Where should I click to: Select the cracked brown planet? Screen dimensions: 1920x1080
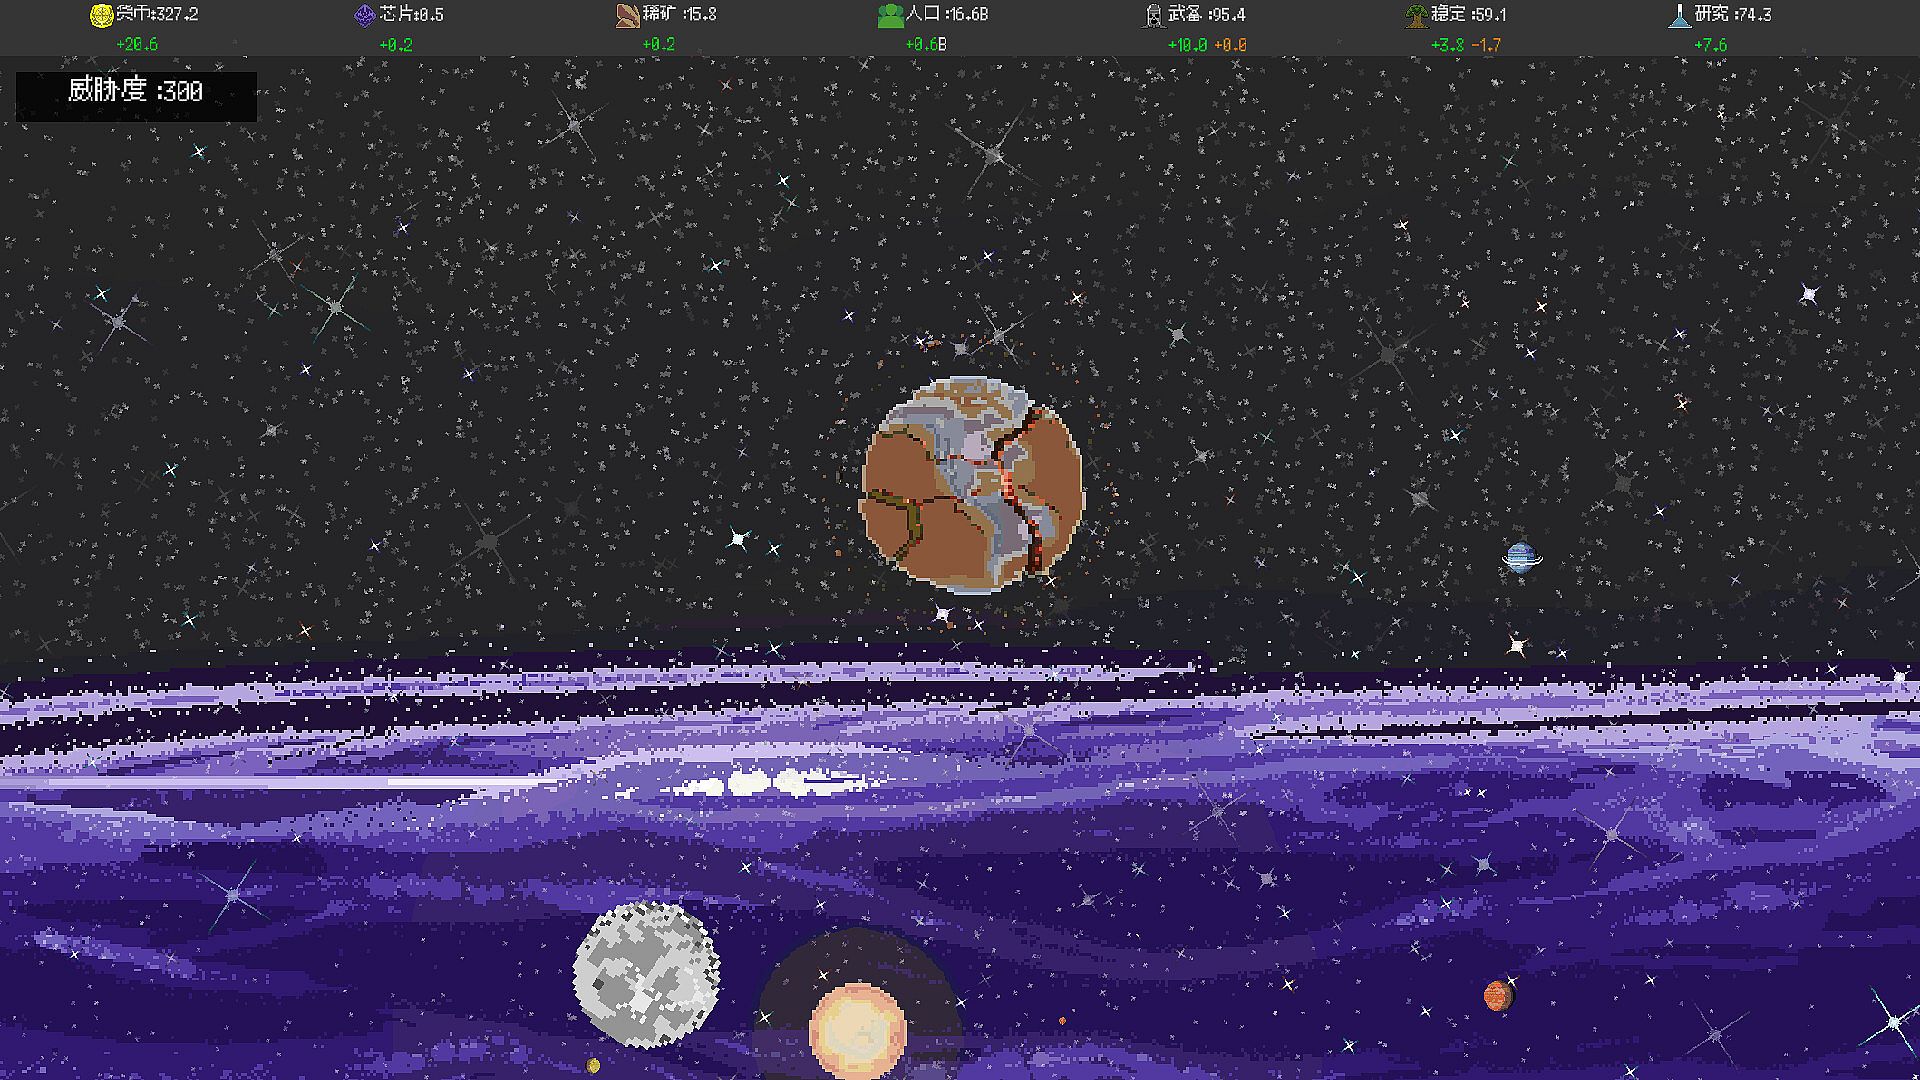pos(972,486)
